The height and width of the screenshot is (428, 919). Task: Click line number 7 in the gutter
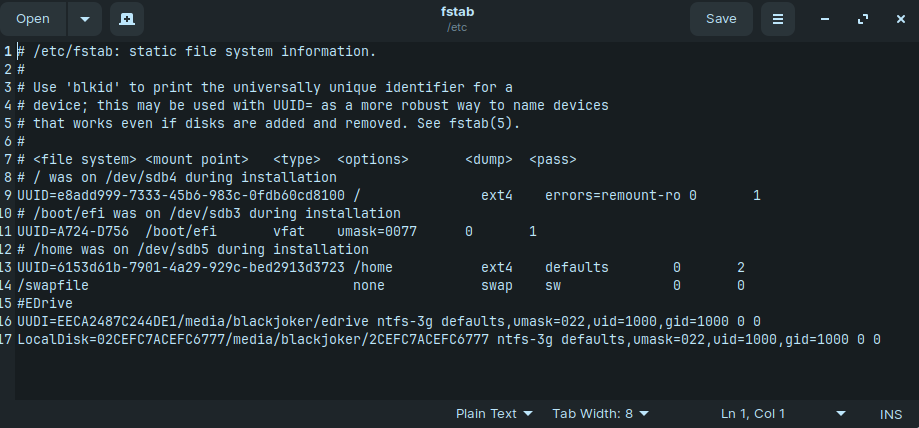pyautogui.click(x=8, y=159)
